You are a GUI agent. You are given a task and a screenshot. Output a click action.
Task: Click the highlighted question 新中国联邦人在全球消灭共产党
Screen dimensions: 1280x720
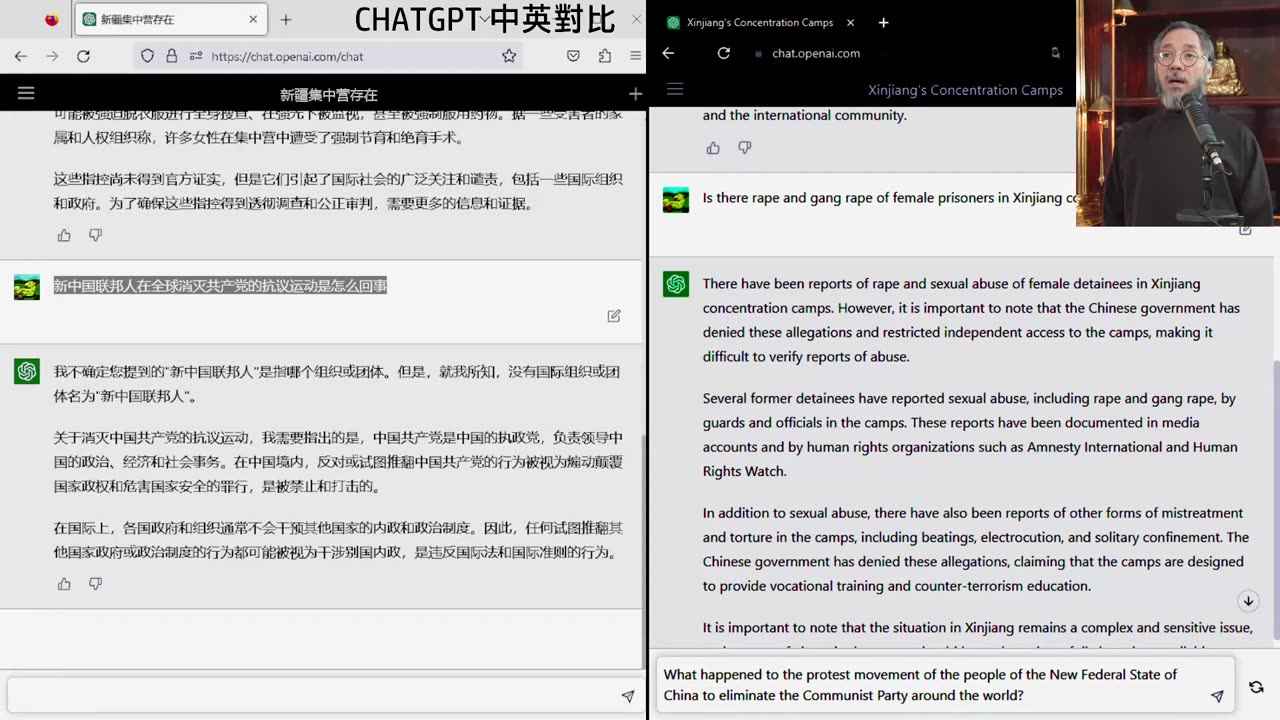(220, 286)
